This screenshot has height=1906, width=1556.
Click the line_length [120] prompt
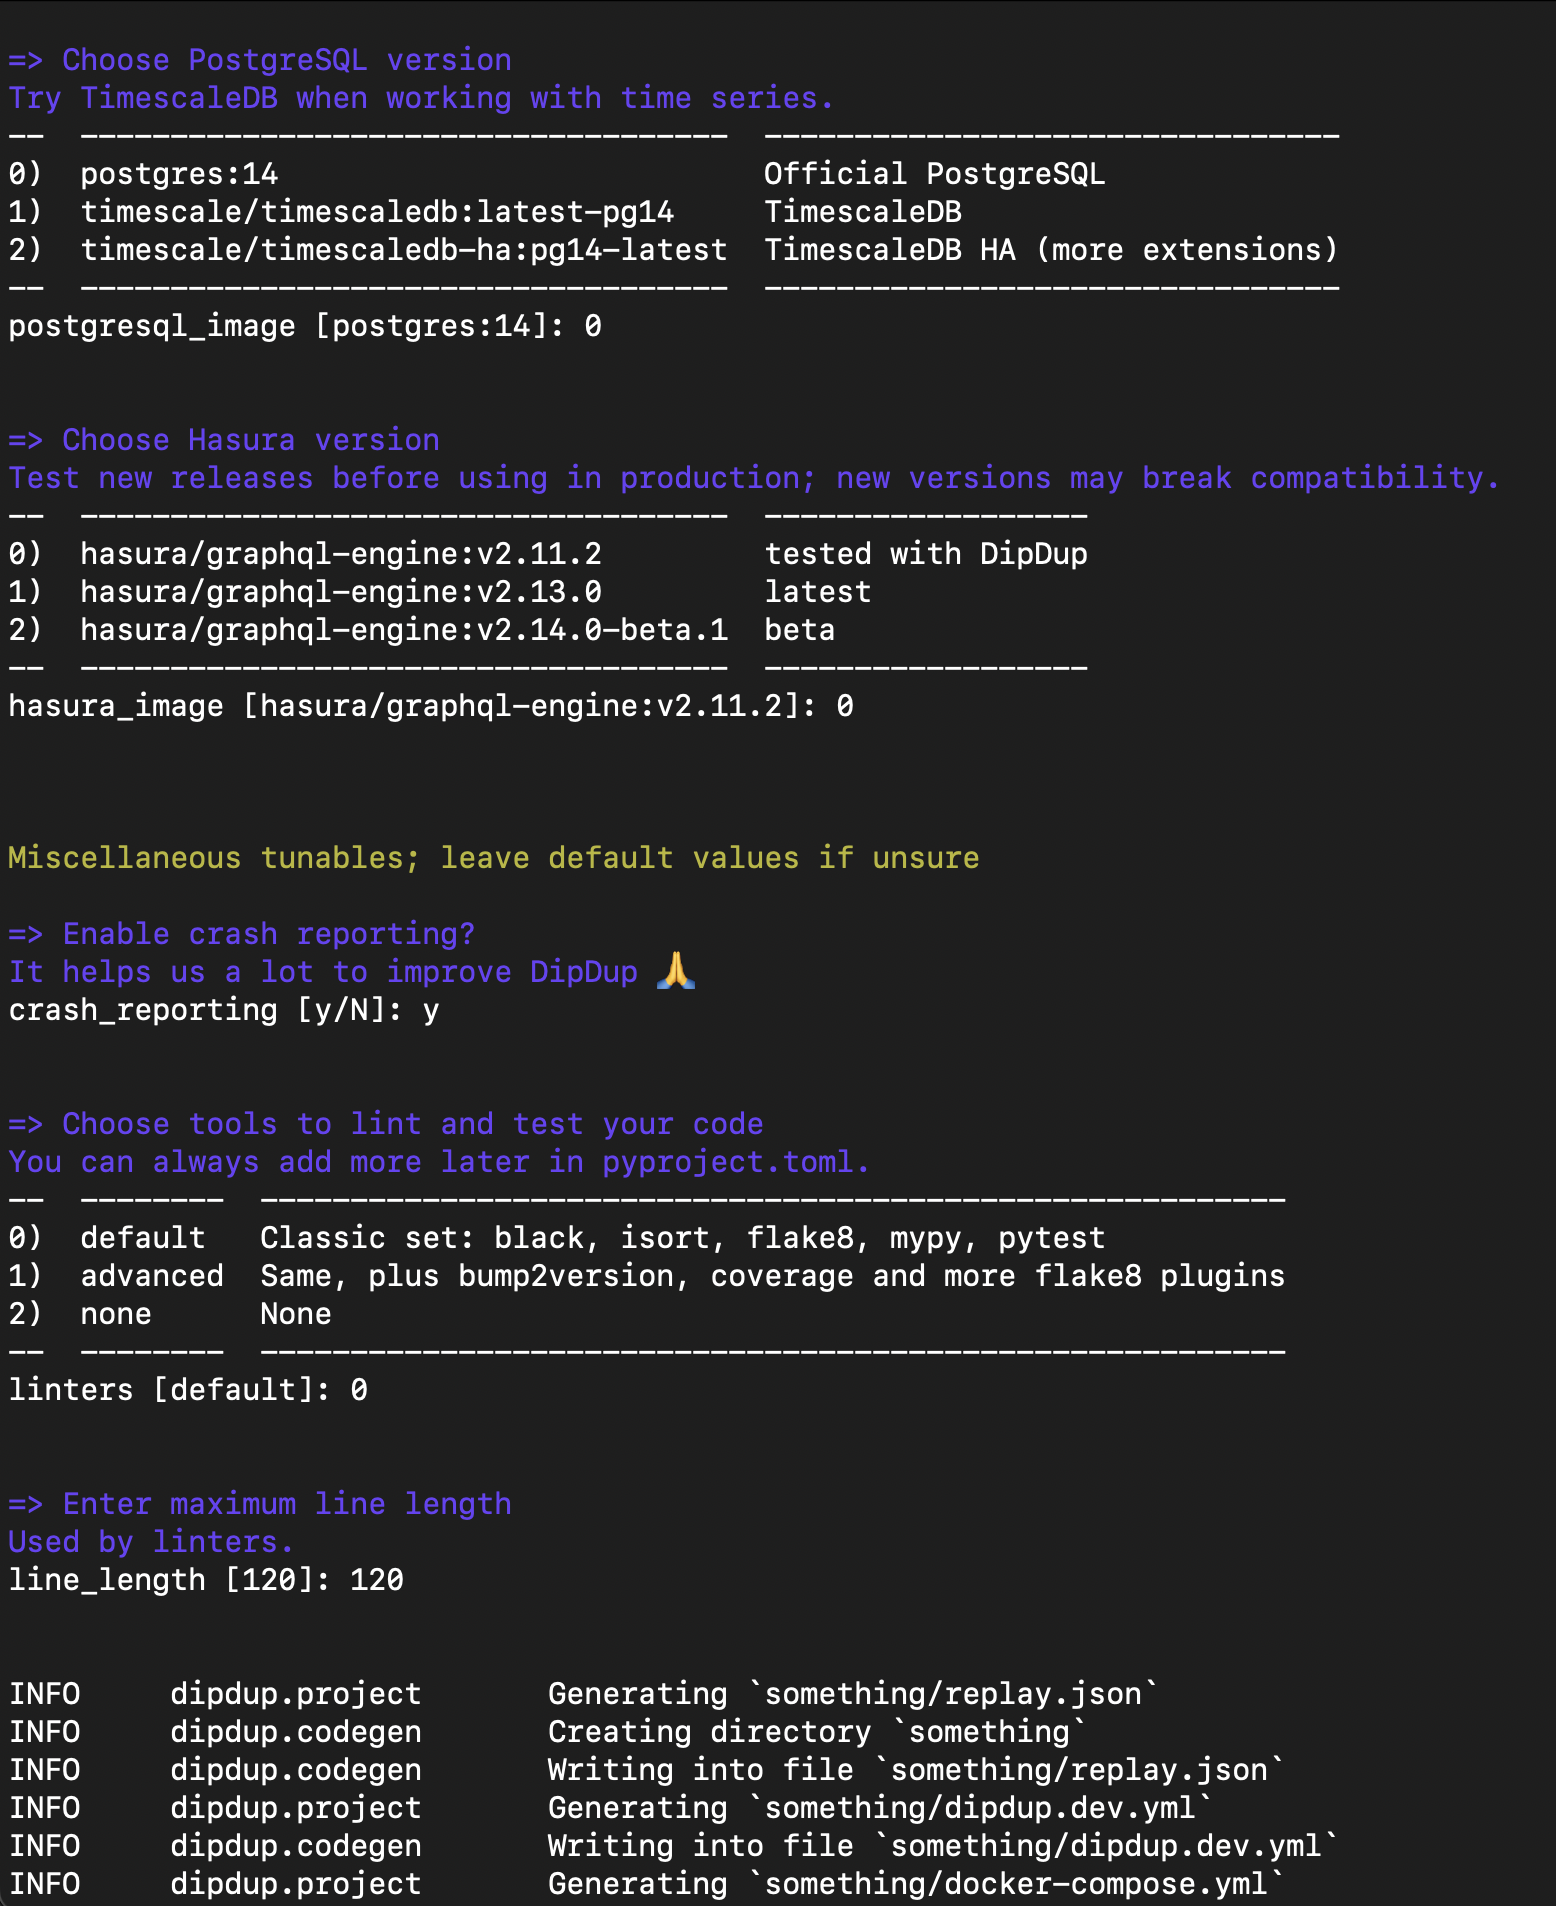pos(206,1580)
